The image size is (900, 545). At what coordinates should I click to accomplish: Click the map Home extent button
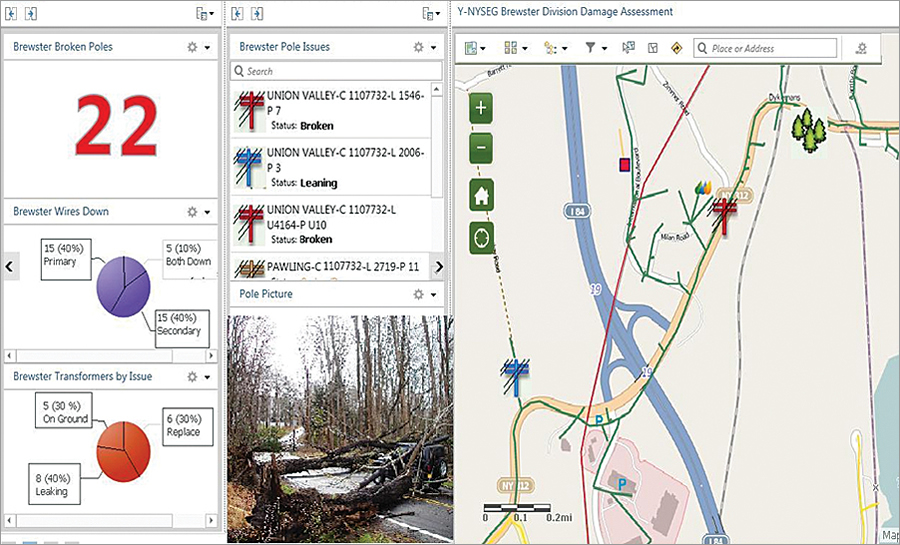[481, 196]
